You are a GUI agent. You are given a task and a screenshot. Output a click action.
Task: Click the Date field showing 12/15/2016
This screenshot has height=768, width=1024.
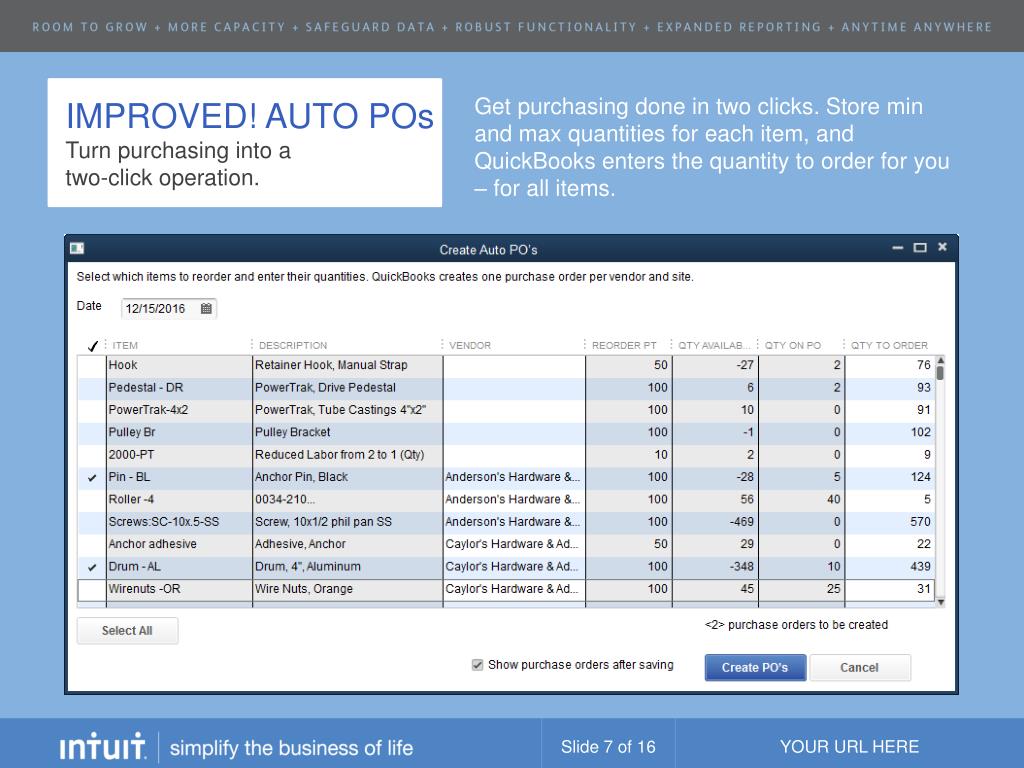[x=169, y=308]
